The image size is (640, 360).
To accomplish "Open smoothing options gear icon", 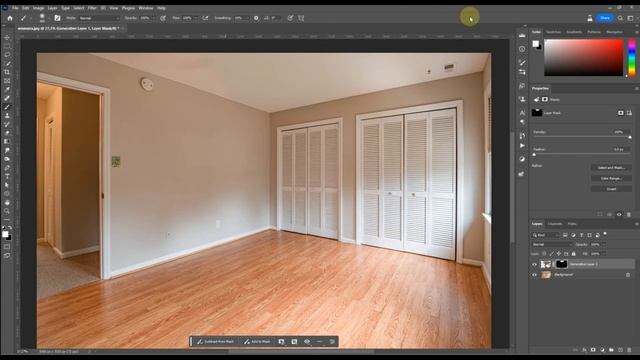I will coord(256,18).
